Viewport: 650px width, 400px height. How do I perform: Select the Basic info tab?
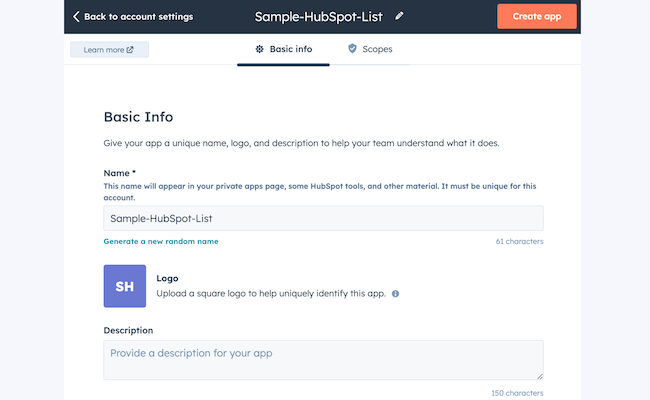coord(284,49)
